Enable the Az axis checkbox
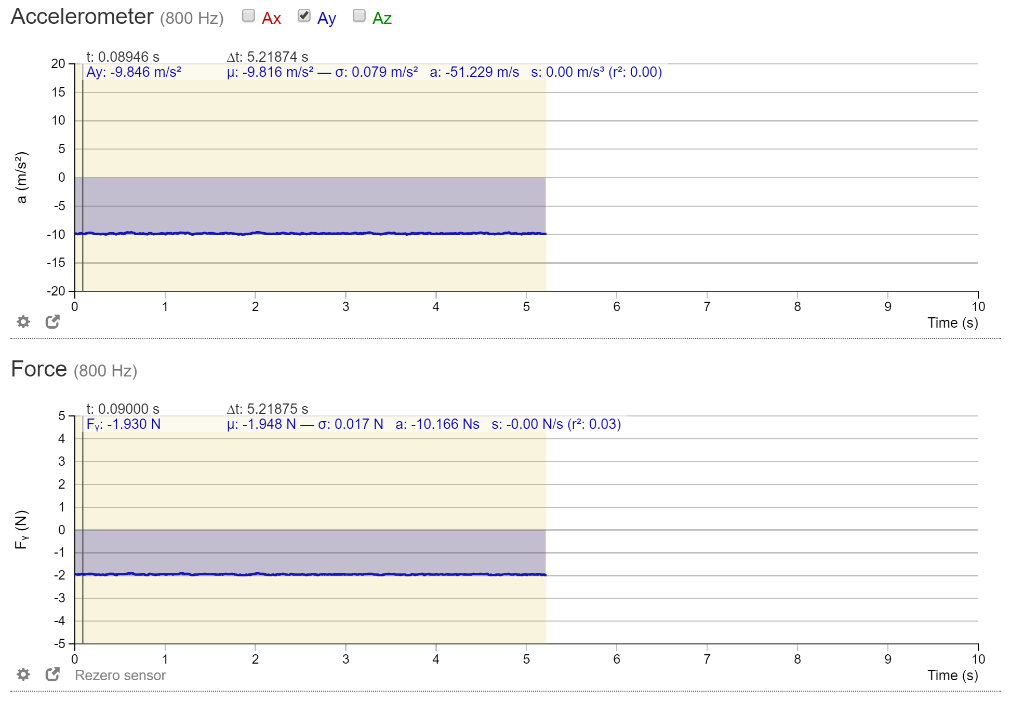The width and height of the screenshot is (1024, 714). 359,16
